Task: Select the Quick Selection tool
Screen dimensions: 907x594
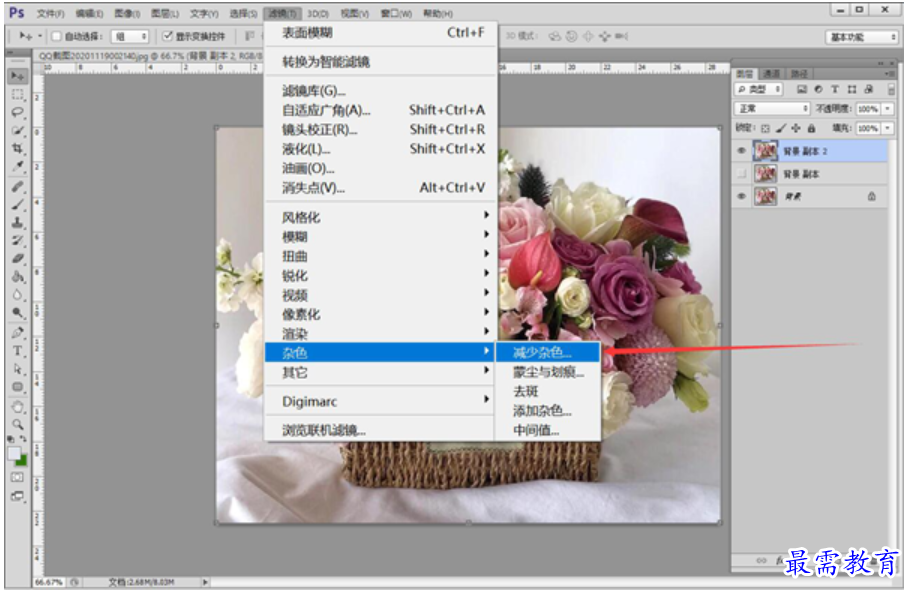Action: click(x=18, y=131)
